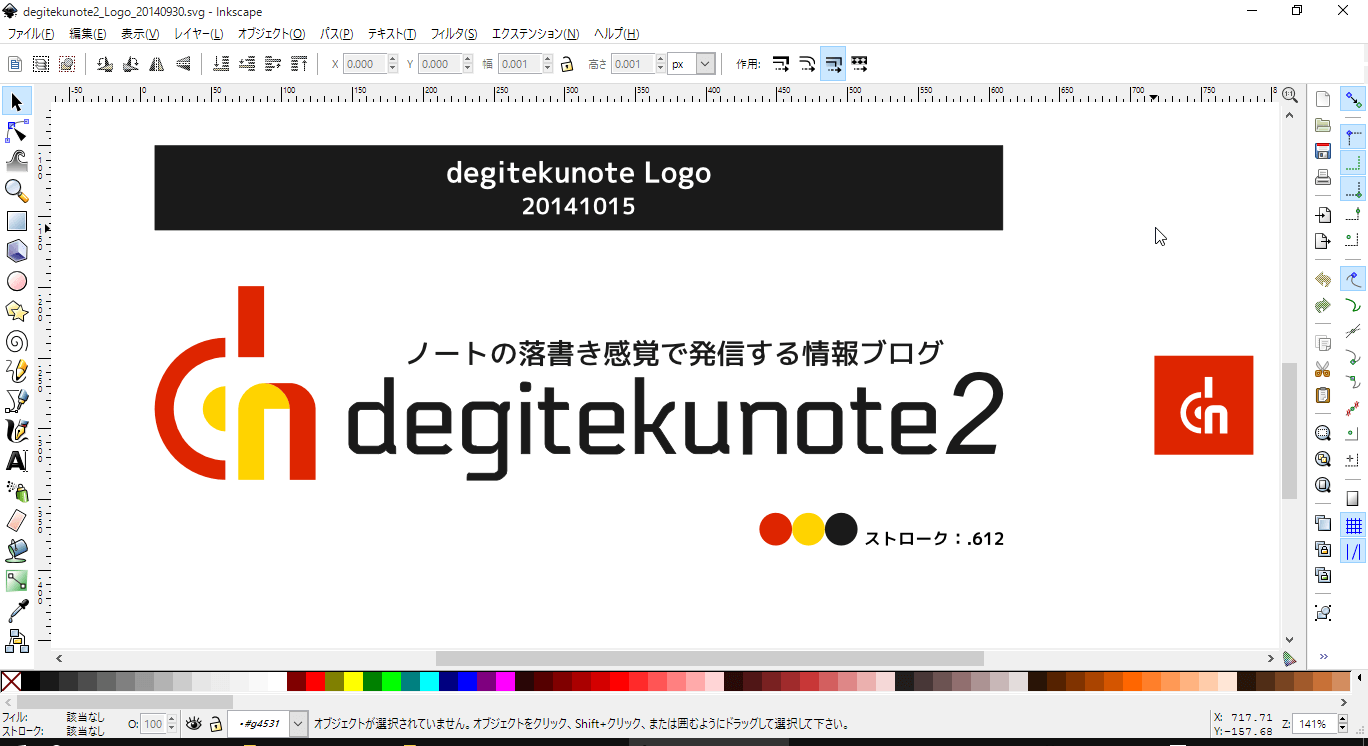
Task: Toggle current layer visibility eye
Action: click(x=195, y=723)
